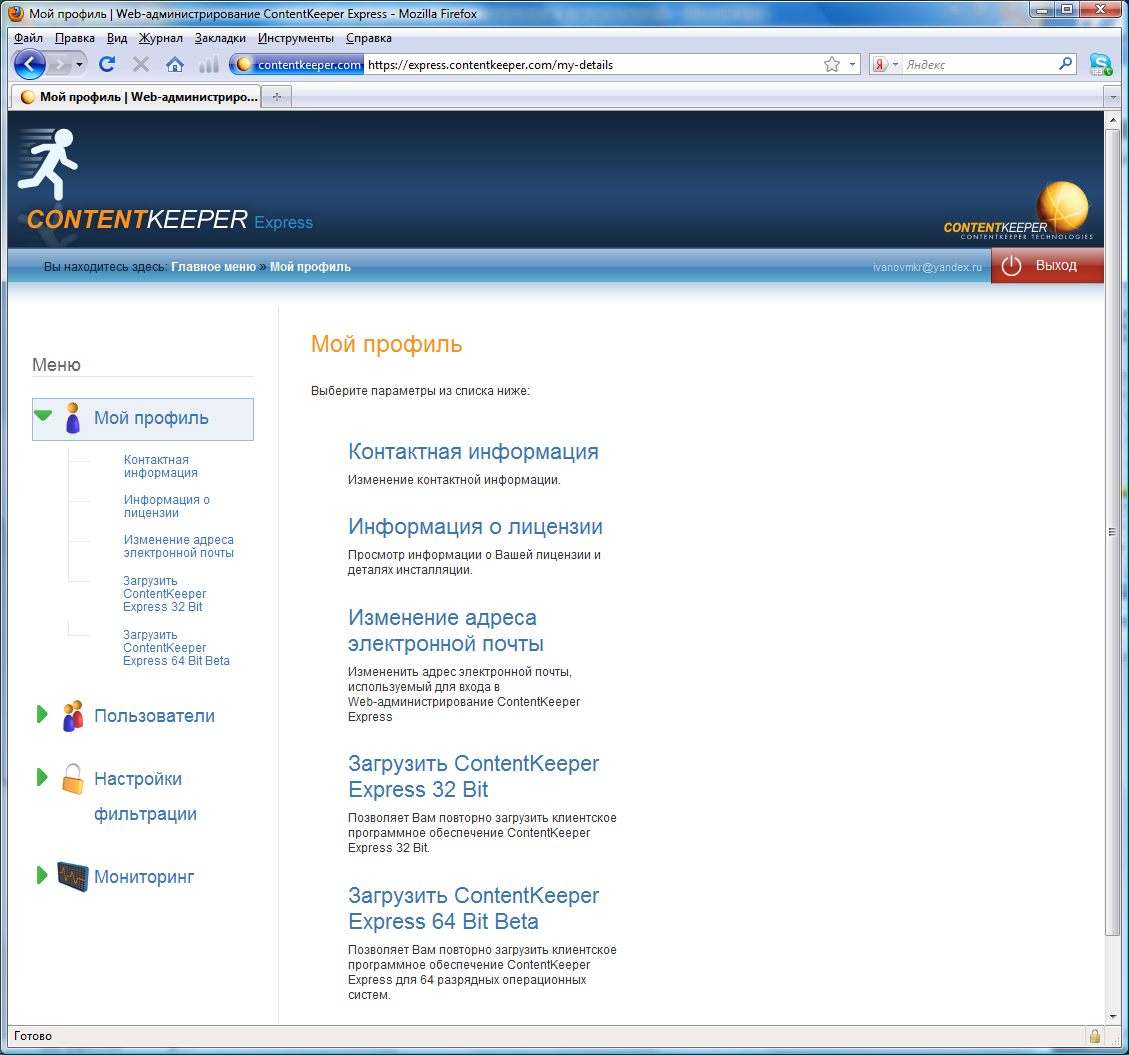The image size is (1129, 1055).
Task: Click the Stop loading X icon
Action: coord(140,65)
